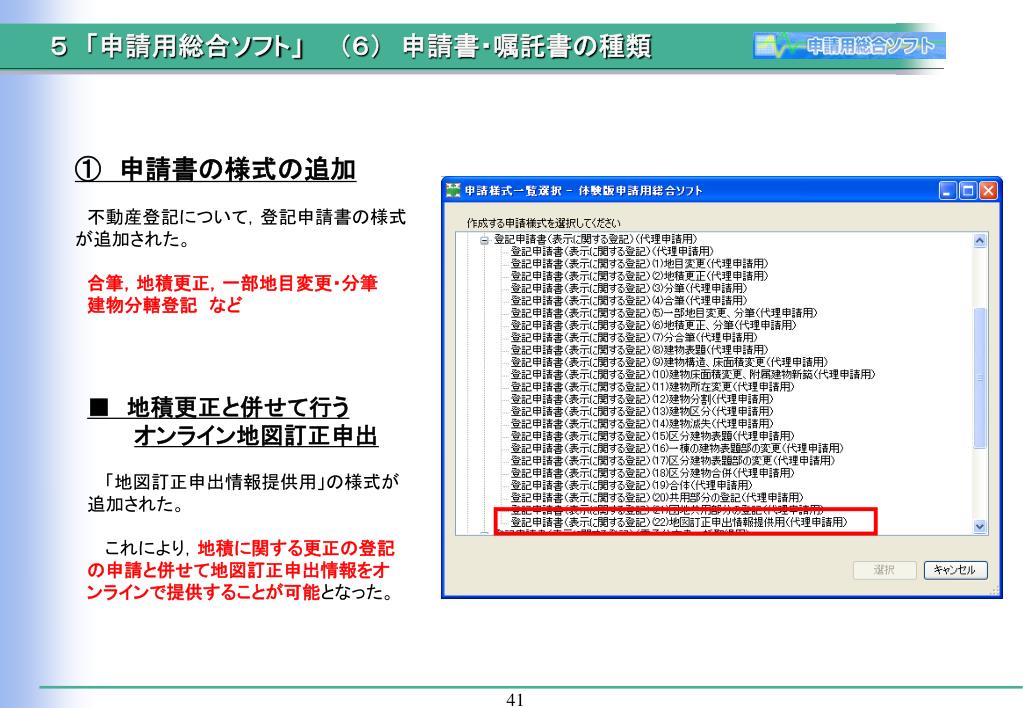Select (20)共用部分の登記 form
Image resolution: width=1023 pixels, height=708 pixels.
coord(657,498)
